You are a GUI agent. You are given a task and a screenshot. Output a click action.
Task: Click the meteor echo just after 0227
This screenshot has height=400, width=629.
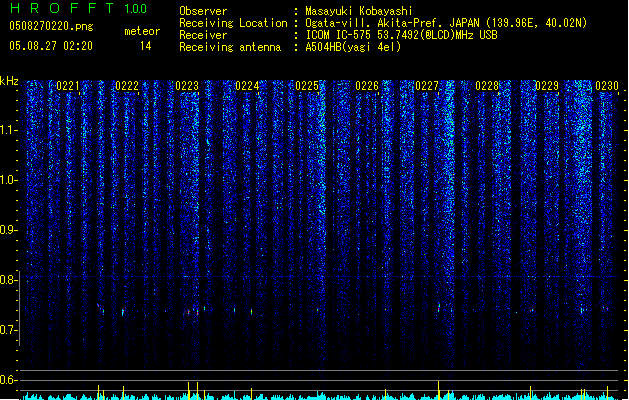(439, 308)
